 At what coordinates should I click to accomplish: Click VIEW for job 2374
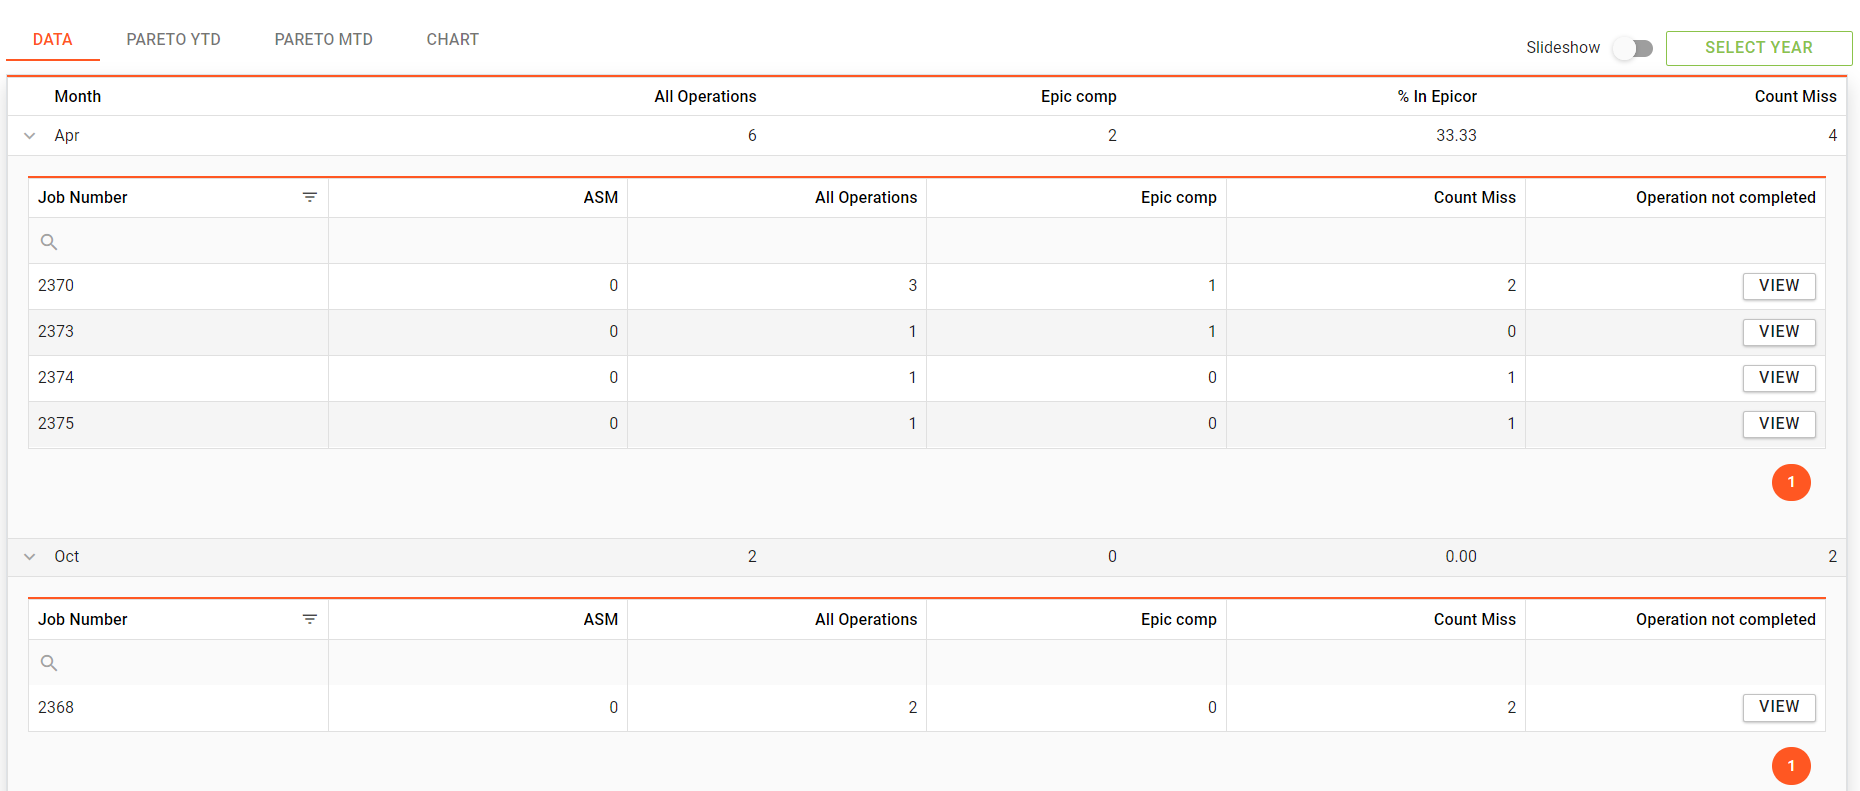point(1778,378)
